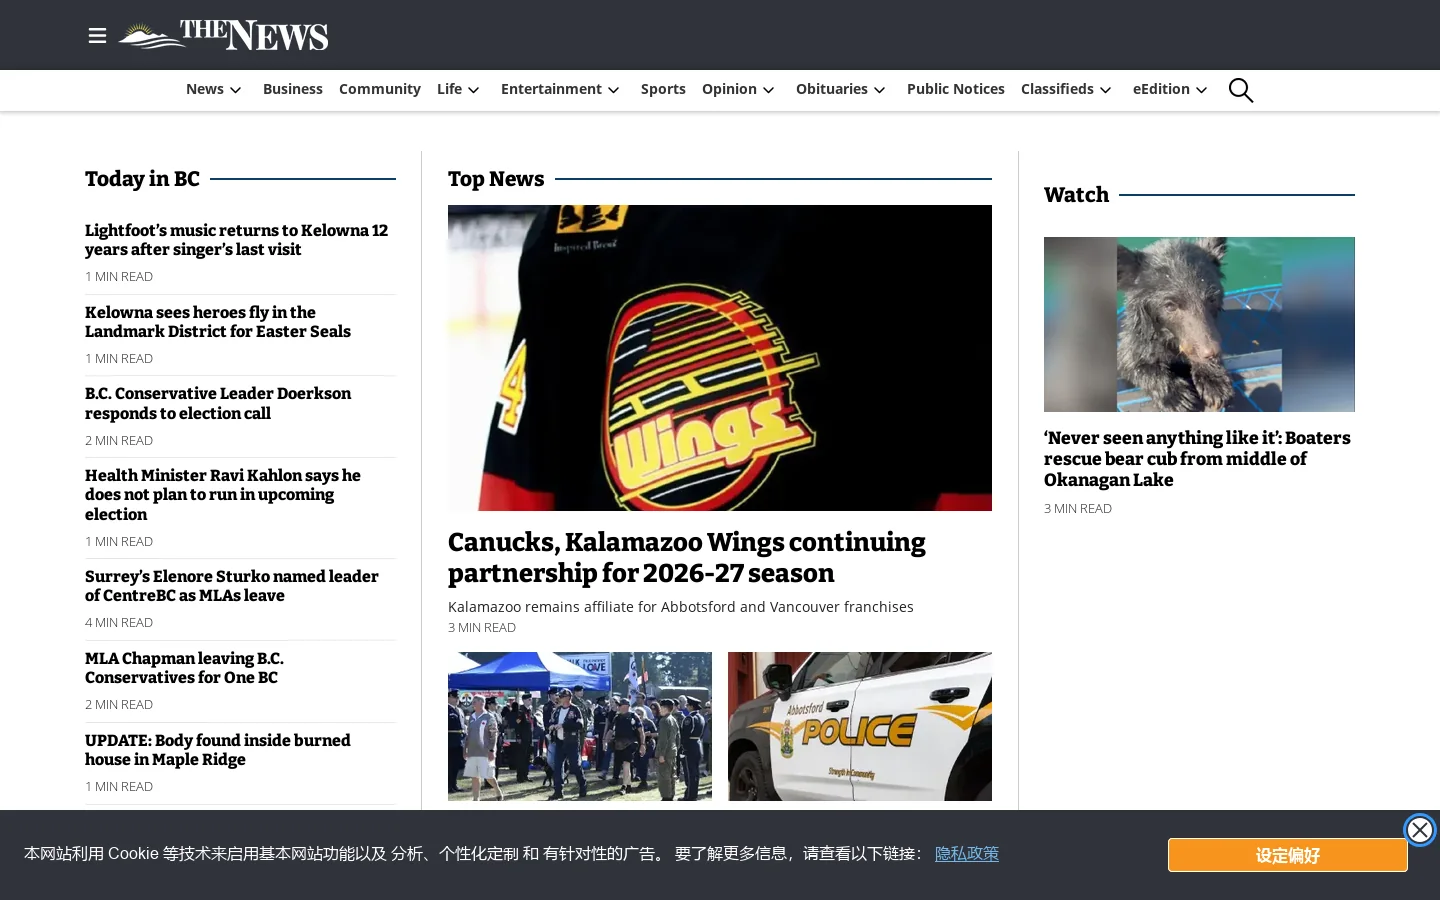Image resolution: width=1440 pixels, height=900 pixels.
Task: Open the Abbotsford Police car thumbnail
Action: 860,726
